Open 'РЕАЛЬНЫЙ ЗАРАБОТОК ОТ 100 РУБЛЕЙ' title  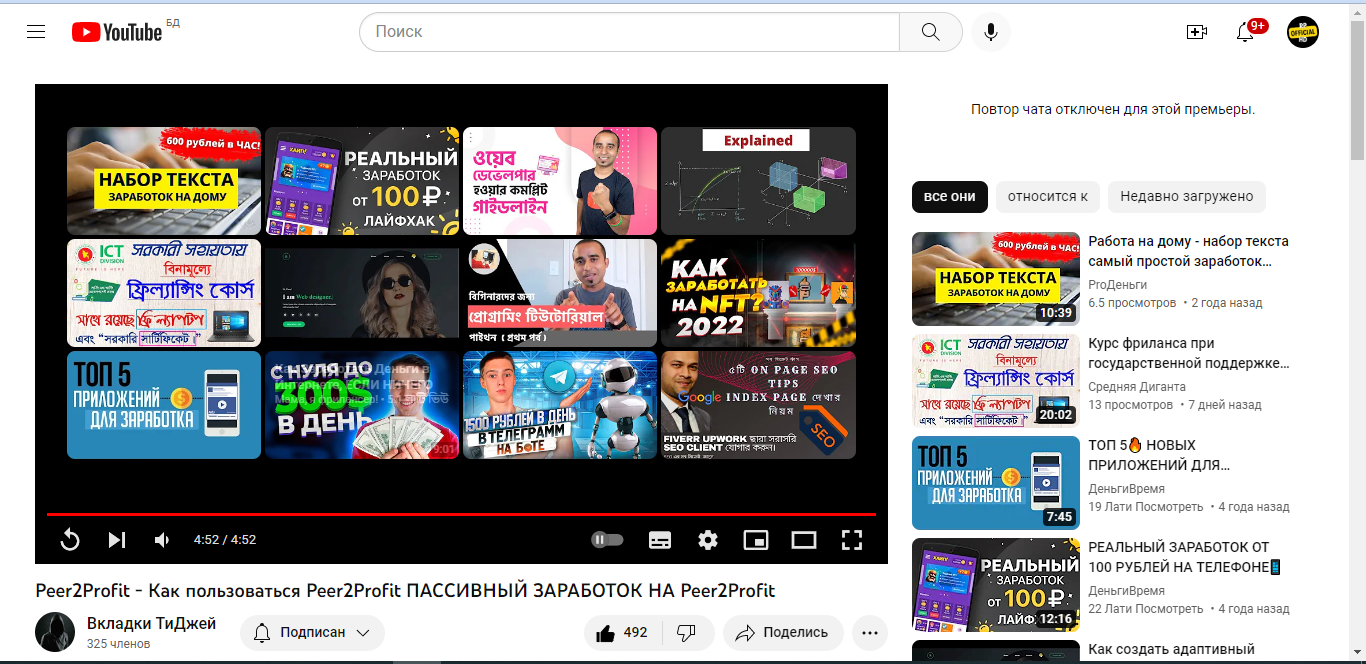[1186, 557]
